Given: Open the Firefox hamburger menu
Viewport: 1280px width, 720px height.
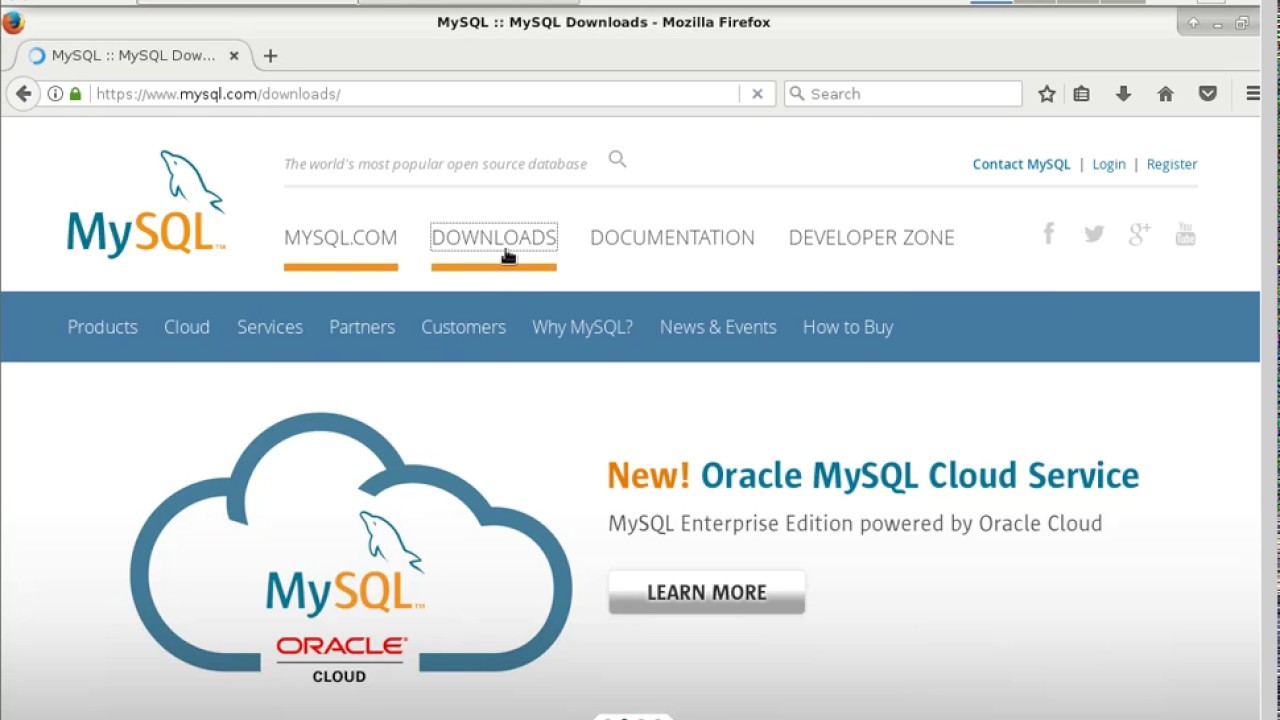Looking at the screenshot, I should click(x=1252, y=94).
